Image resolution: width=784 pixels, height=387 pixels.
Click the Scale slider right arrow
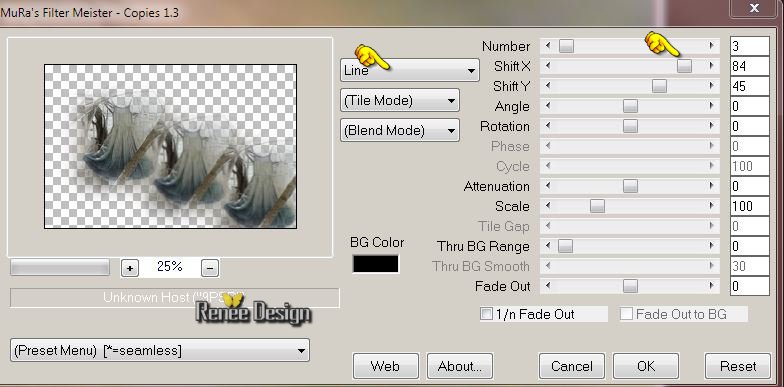pos(710,206)
